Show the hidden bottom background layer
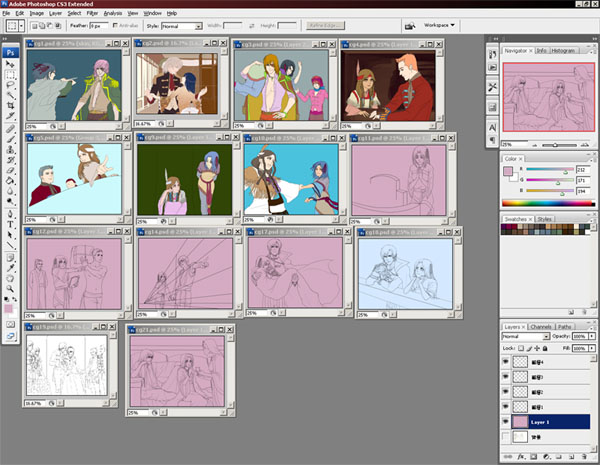The width and height of the screenshot is (600, 465). (x=505, y=436)
